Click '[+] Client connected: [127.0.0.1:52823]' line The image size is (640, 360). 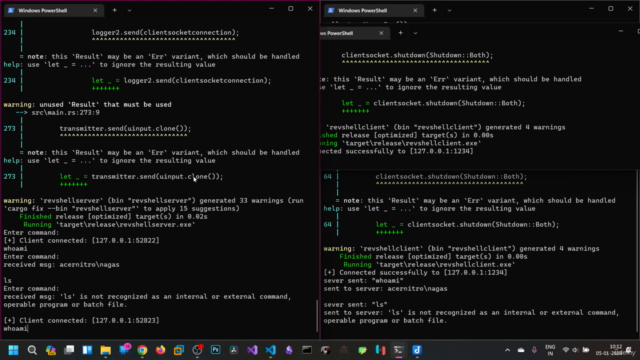pyautogui.click(x=81, y=320)
